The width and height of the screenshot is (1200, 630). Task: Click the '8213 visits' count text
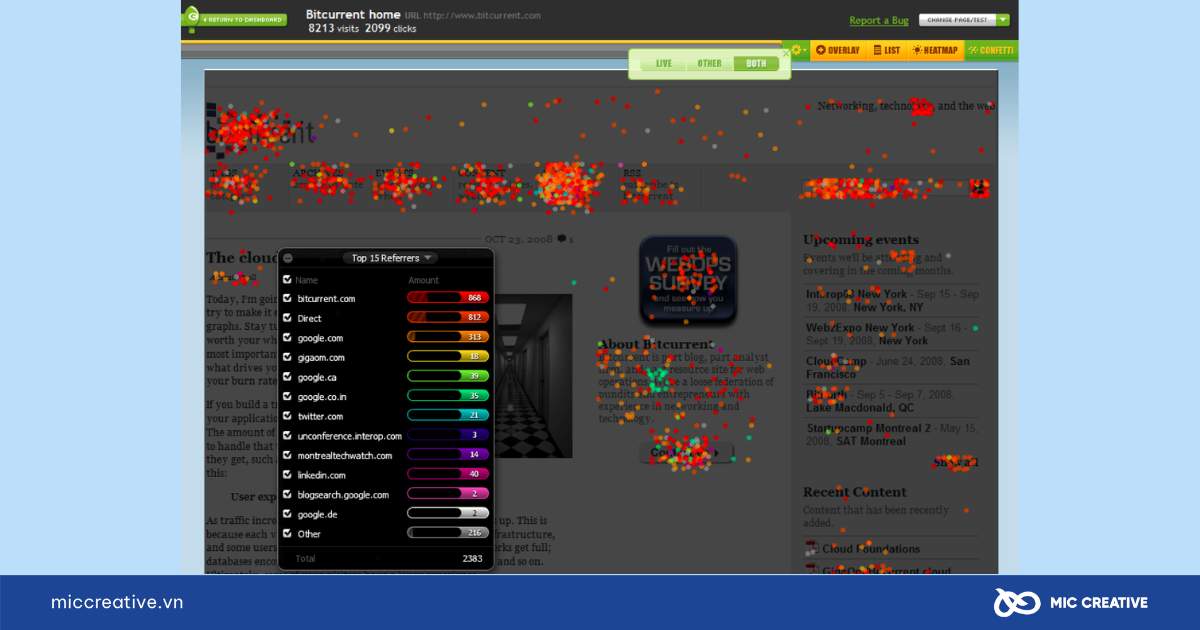pyautogui.click(x=334, y=28)
